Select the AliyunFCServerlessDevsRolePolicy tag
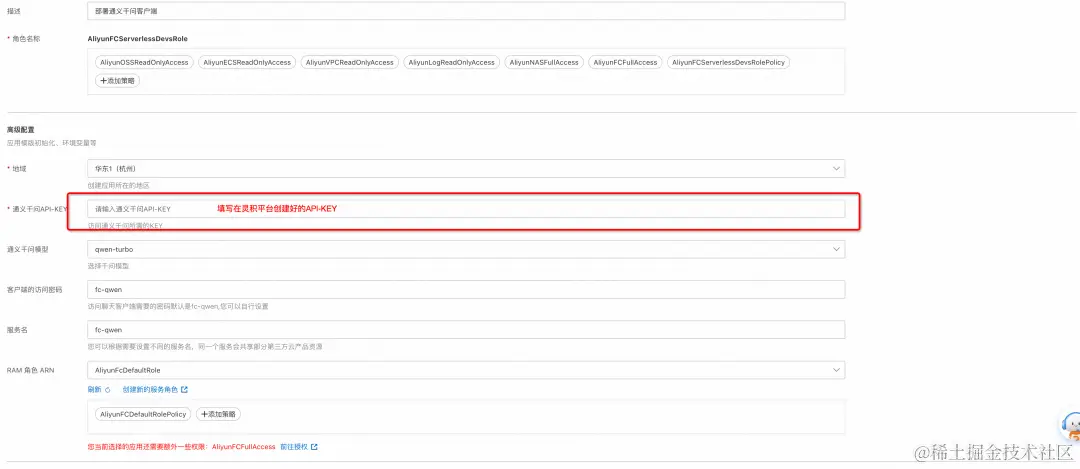 pos(729,63)
